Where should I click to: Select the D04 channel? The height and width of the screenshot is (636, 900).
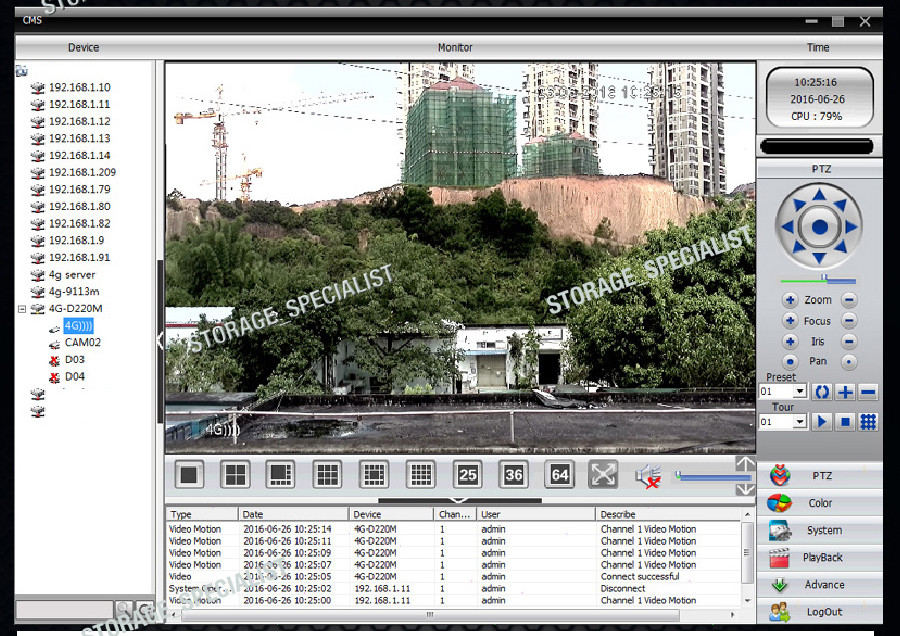point(75,377)
